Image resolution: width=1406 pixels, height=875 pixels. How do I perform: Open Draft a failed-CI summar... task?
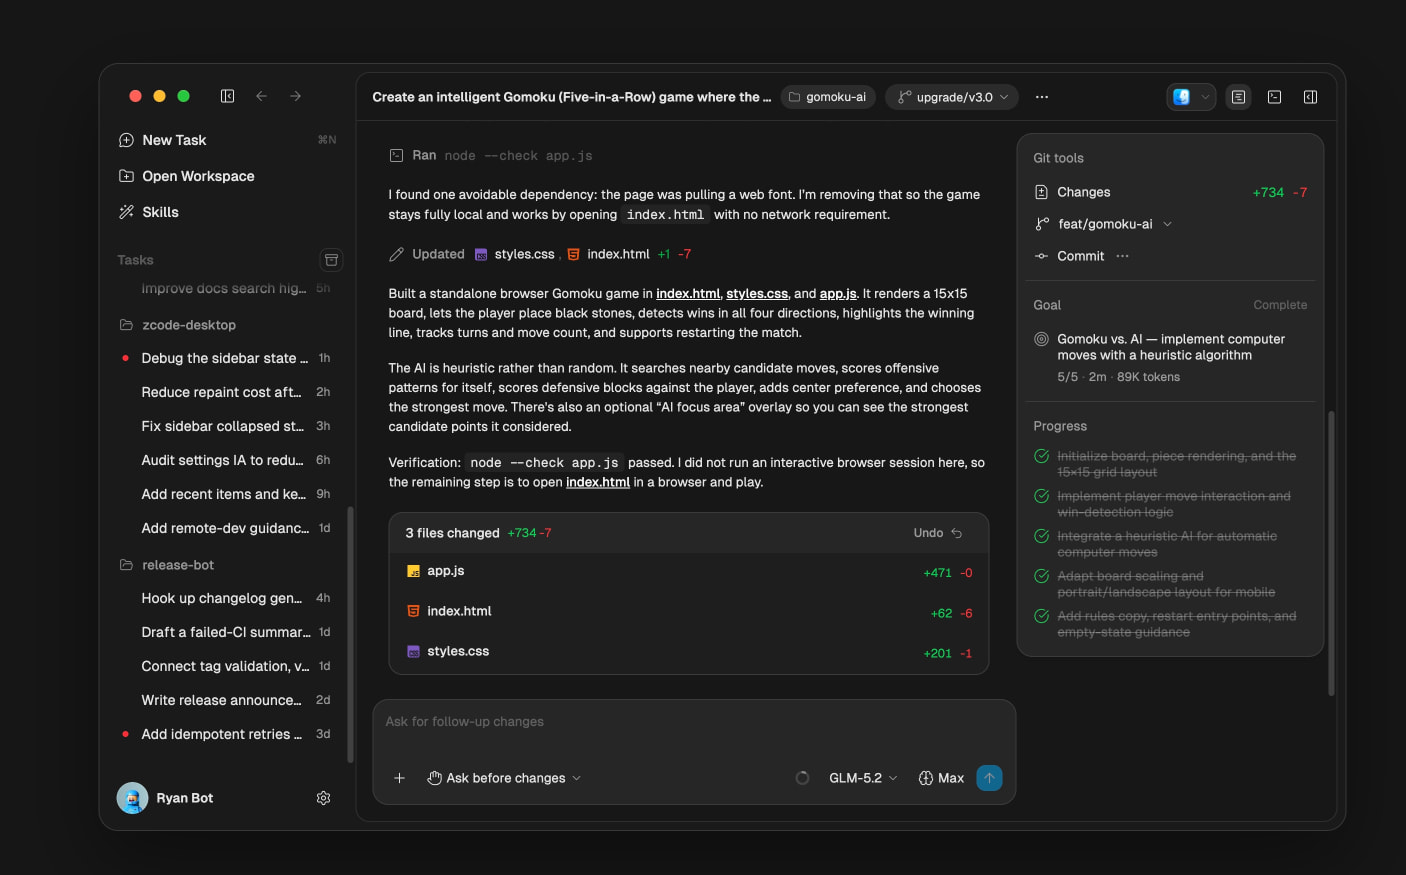click(226, 632)
